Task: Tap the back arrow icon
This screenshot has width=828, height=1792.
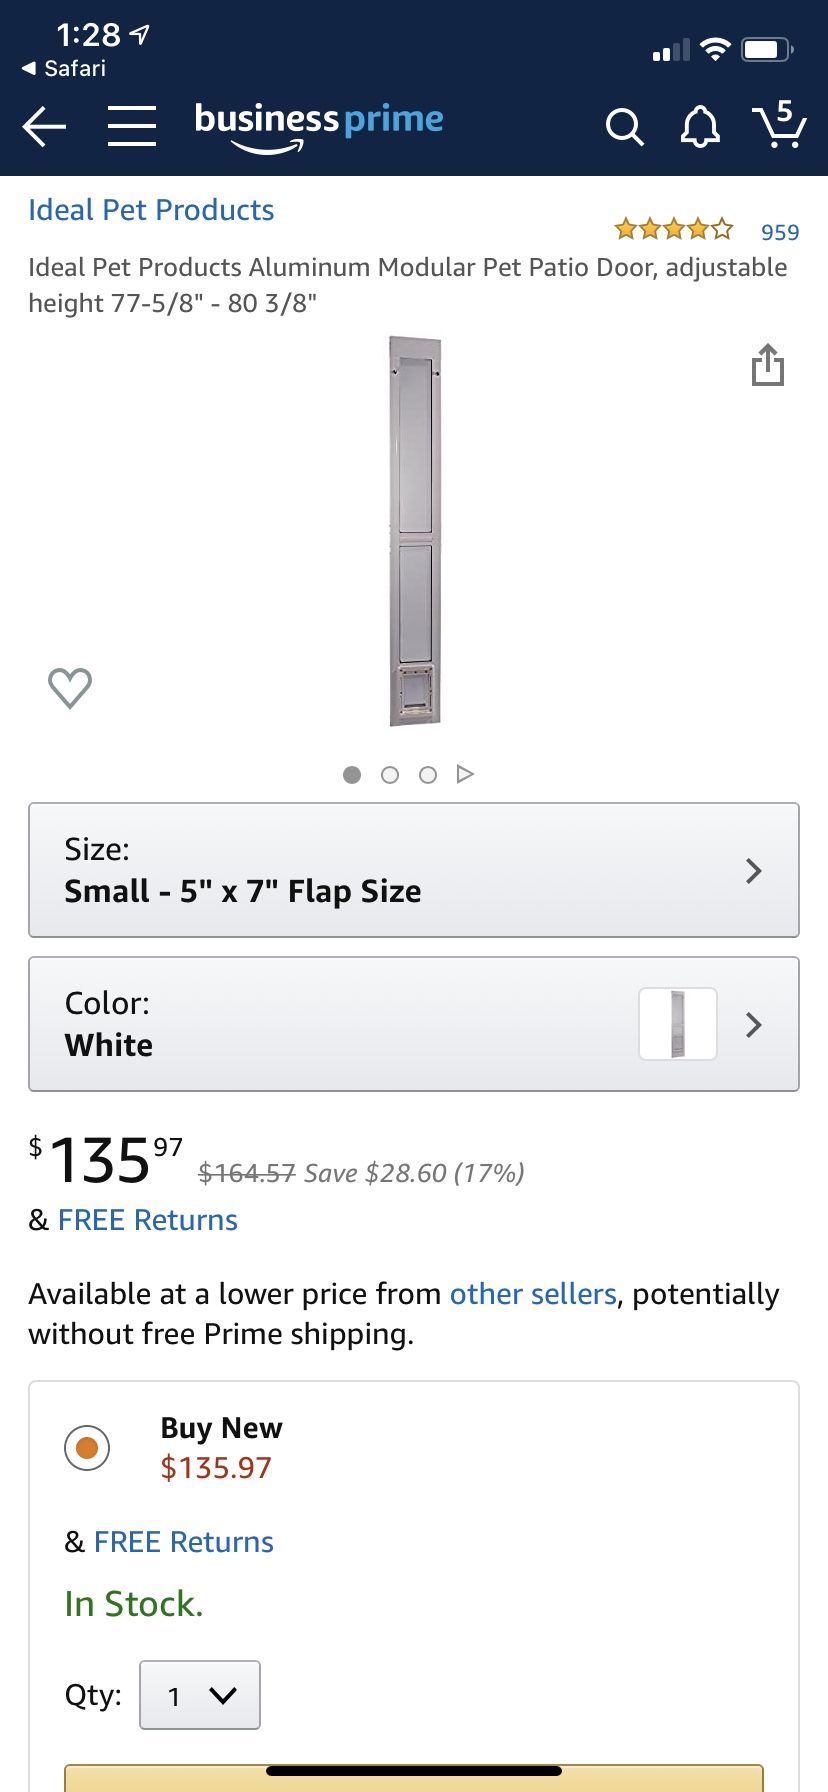Action: [44, 127]
